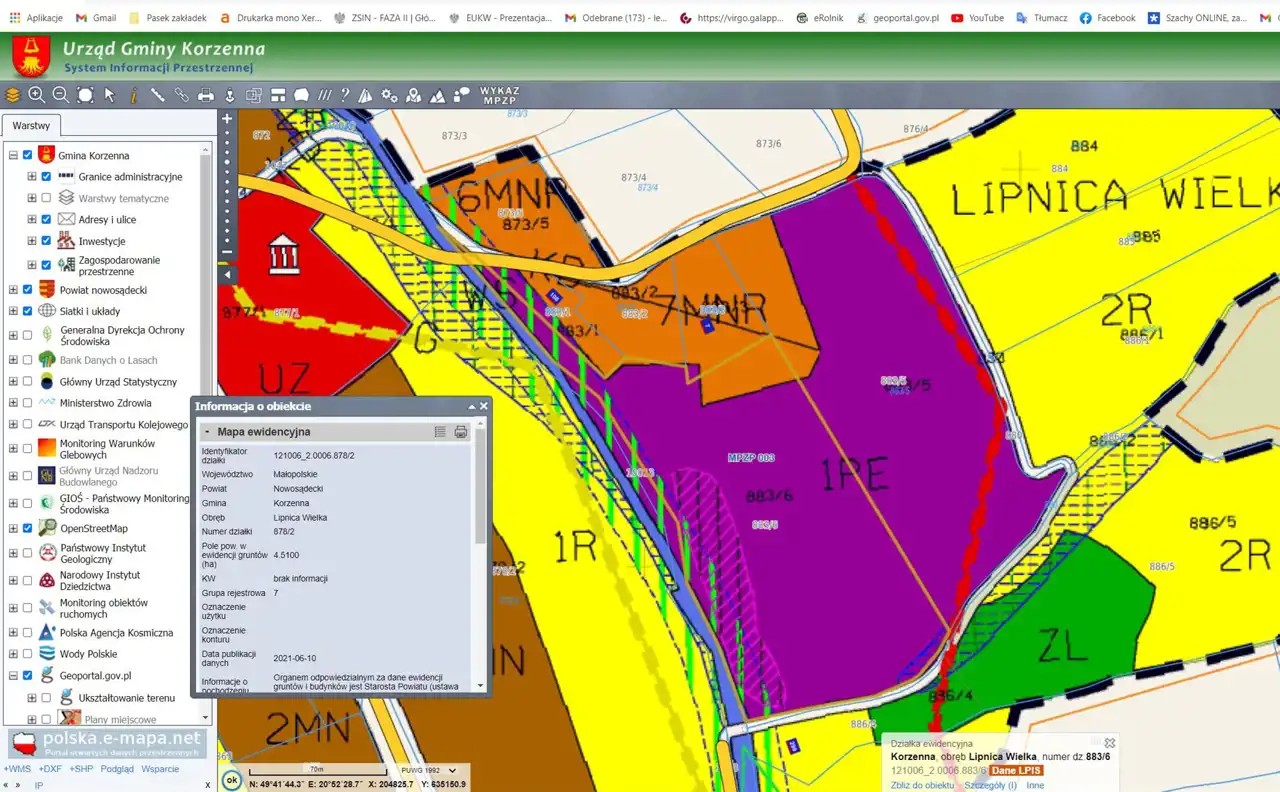The width and height of the screenshot is (1280, 792).
Task: Click the +WMS link
Action: pos(17,769)
